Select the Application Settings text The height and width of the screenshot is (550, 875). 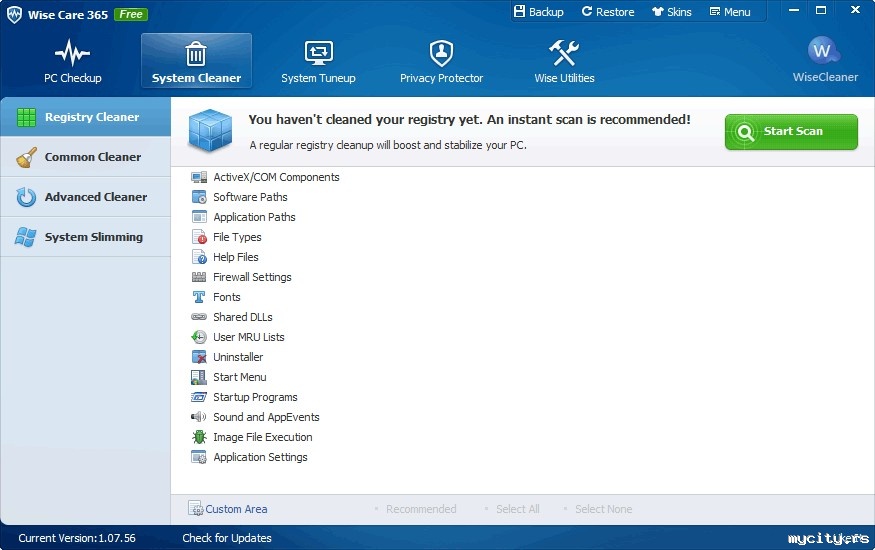pyautogui.click(x=260, y=457)
